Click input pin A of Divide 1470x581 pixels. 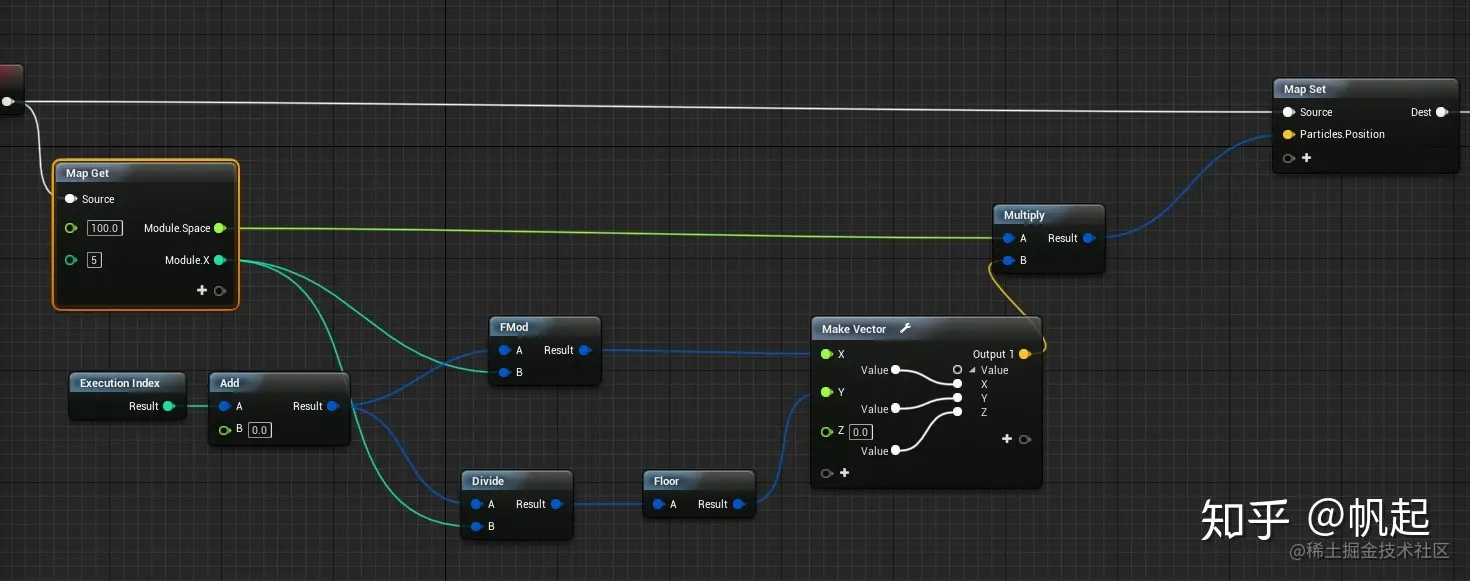(476, 504)
